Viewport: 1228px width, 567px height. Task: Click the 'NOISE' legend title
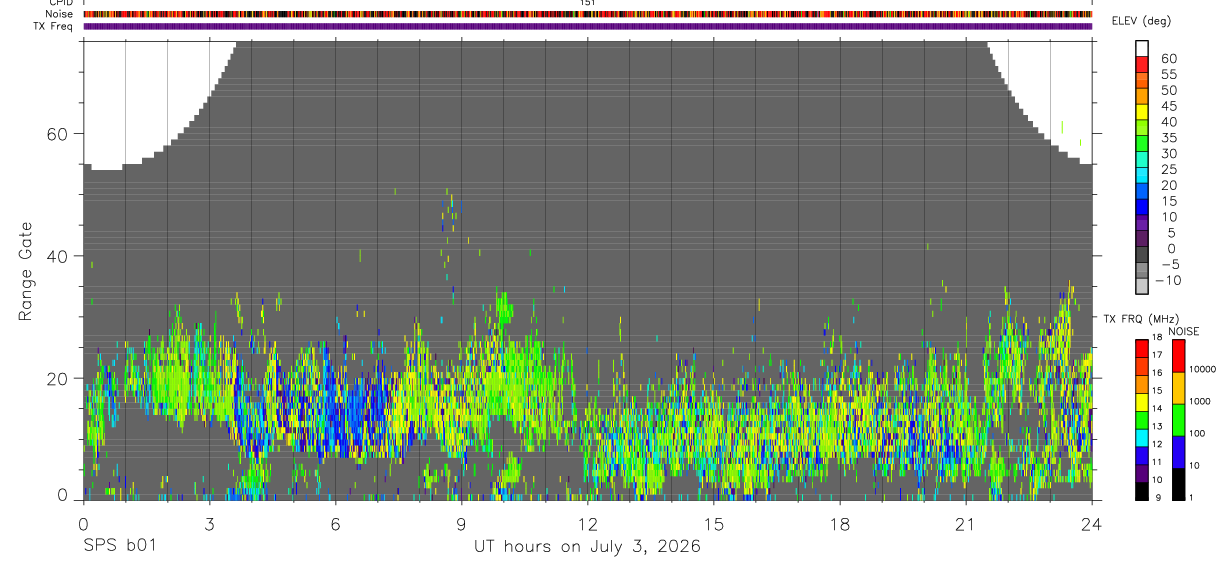(1183, 331)
